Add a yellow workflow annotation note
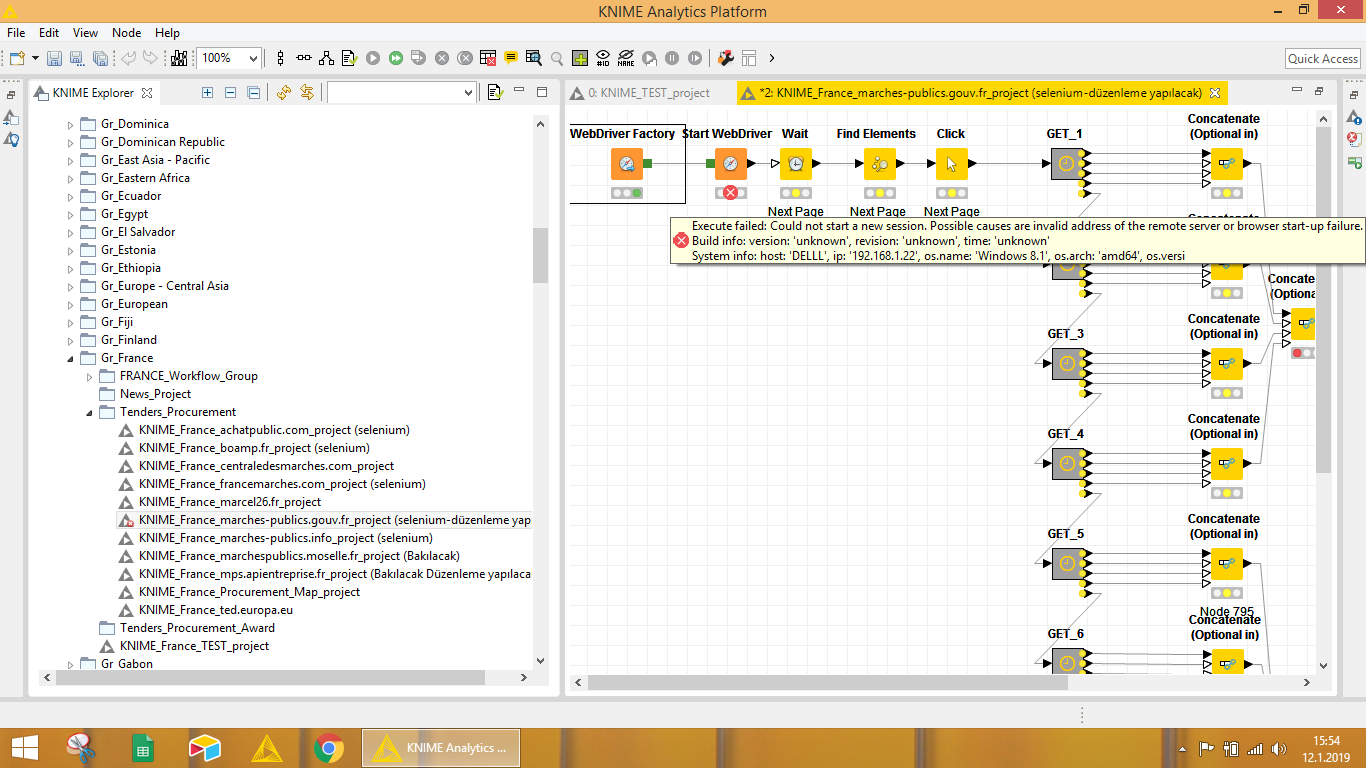 click(x=511, y=58)
